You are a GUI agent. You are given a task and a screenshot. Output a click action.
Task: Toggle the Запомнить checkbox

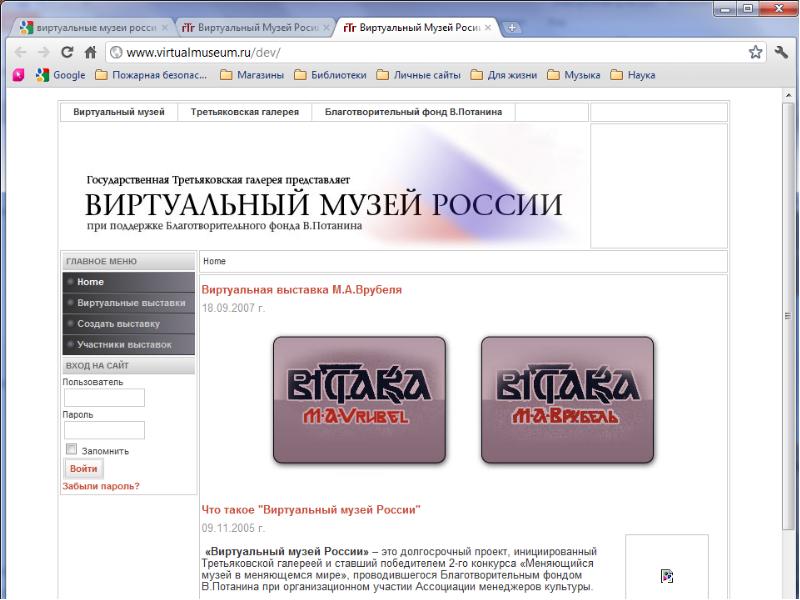coord(71,450)
